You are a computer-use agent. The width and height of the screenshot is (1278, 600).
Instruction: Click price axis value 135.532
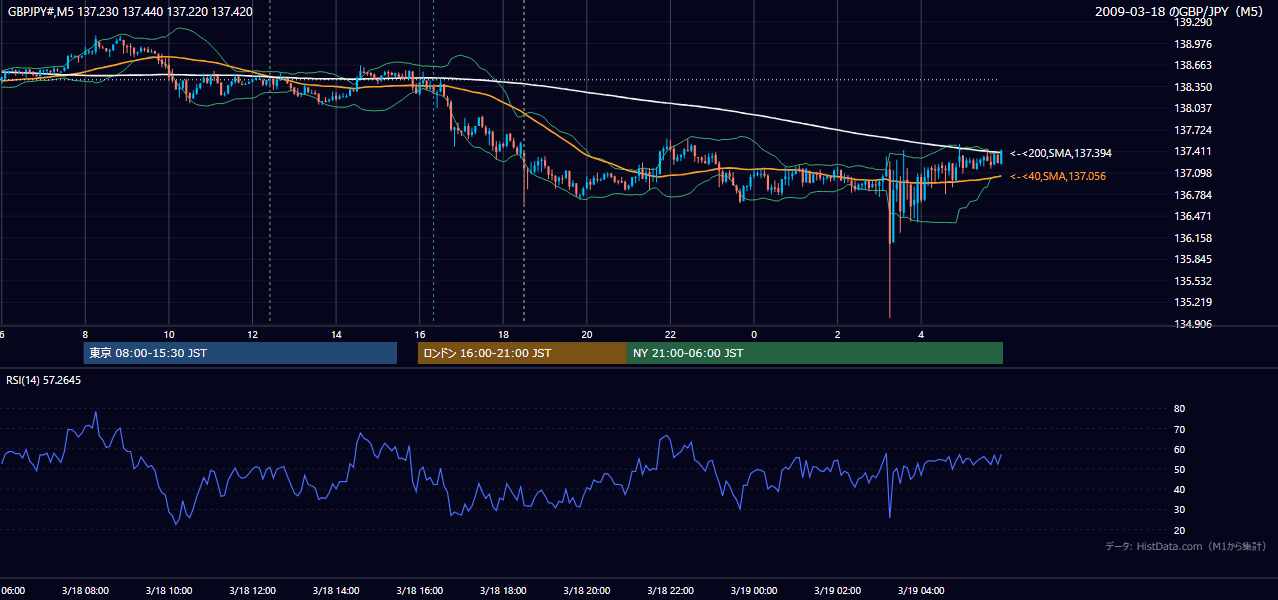coord(1194,281)
